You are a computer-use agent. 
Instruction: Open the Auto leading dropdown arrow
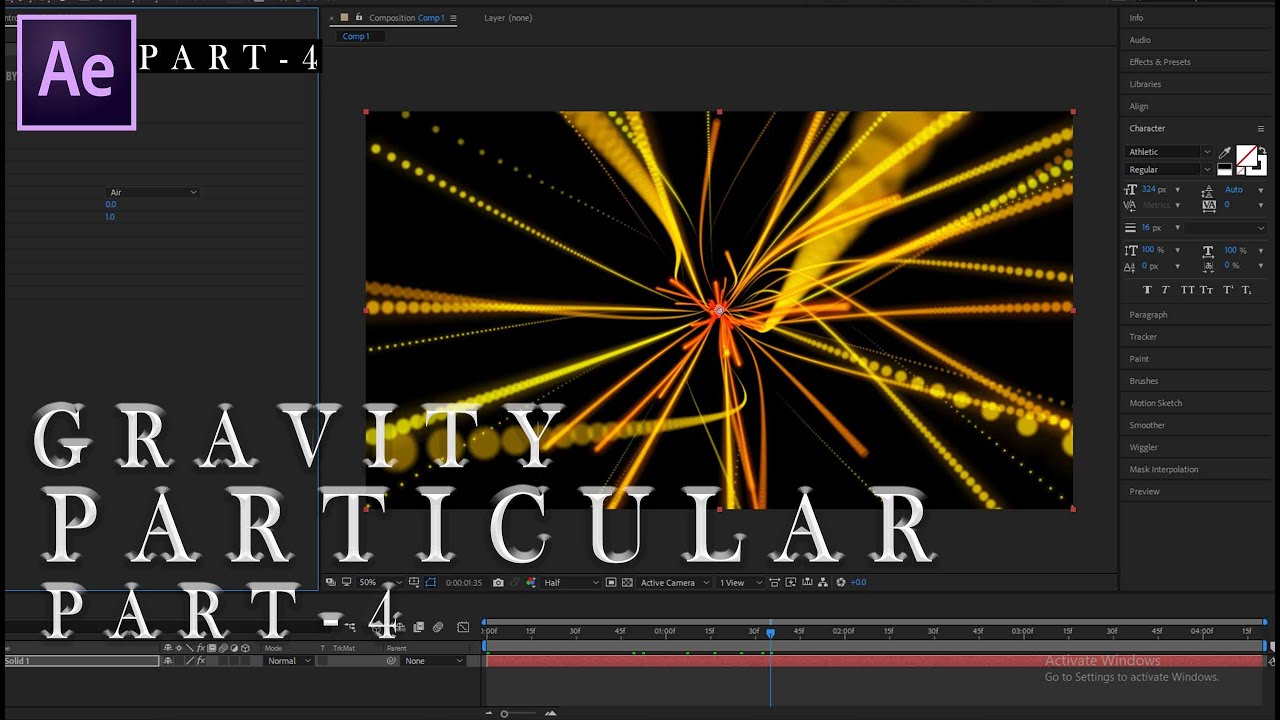1261,190
